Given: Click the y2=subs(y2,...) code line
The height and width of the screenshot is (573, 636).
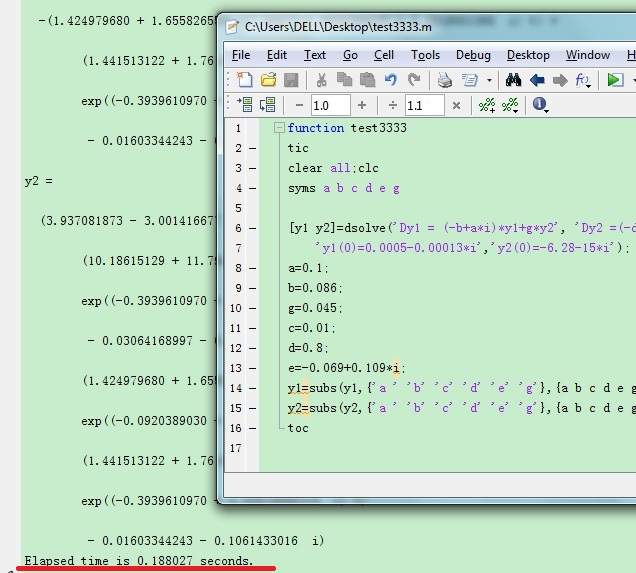Looking at the screenshot, I should [x=462, y=408].
